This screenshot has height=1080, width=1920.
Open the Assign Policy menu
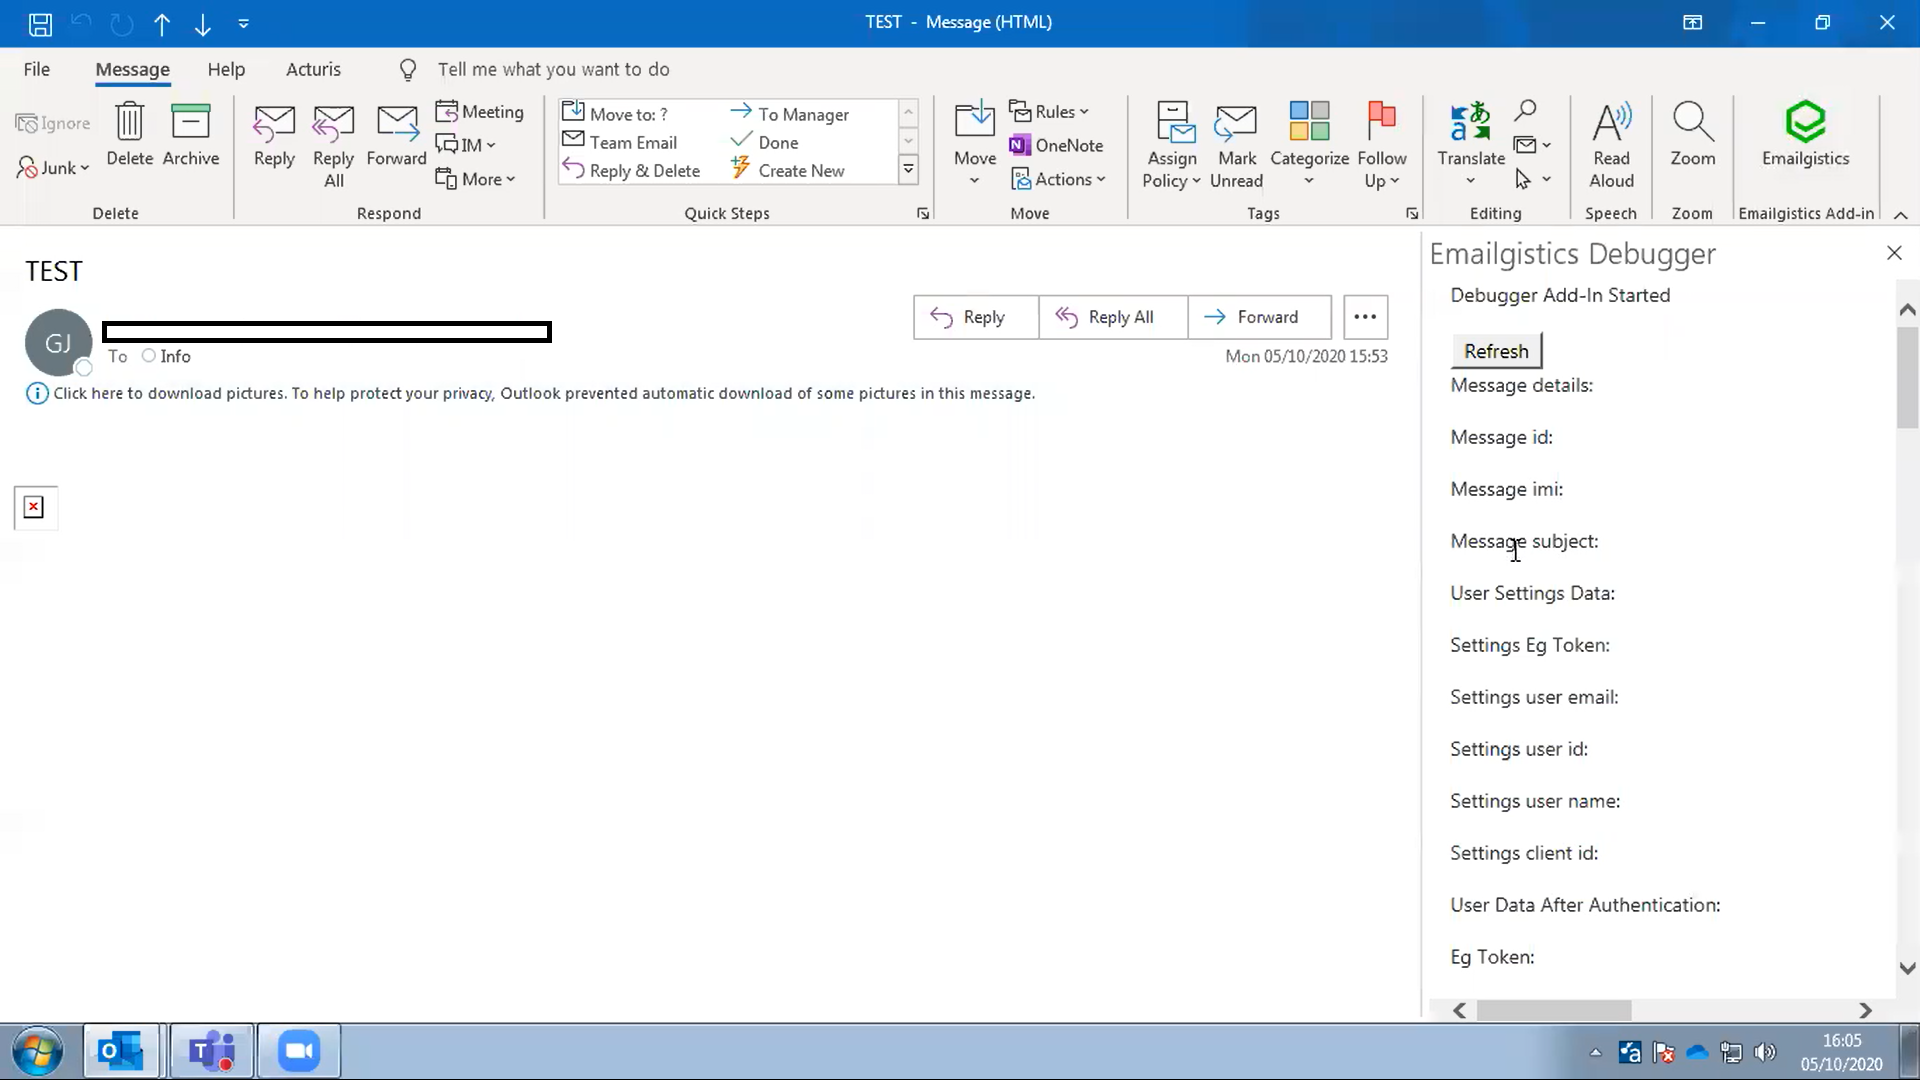tap(1172, 146)
